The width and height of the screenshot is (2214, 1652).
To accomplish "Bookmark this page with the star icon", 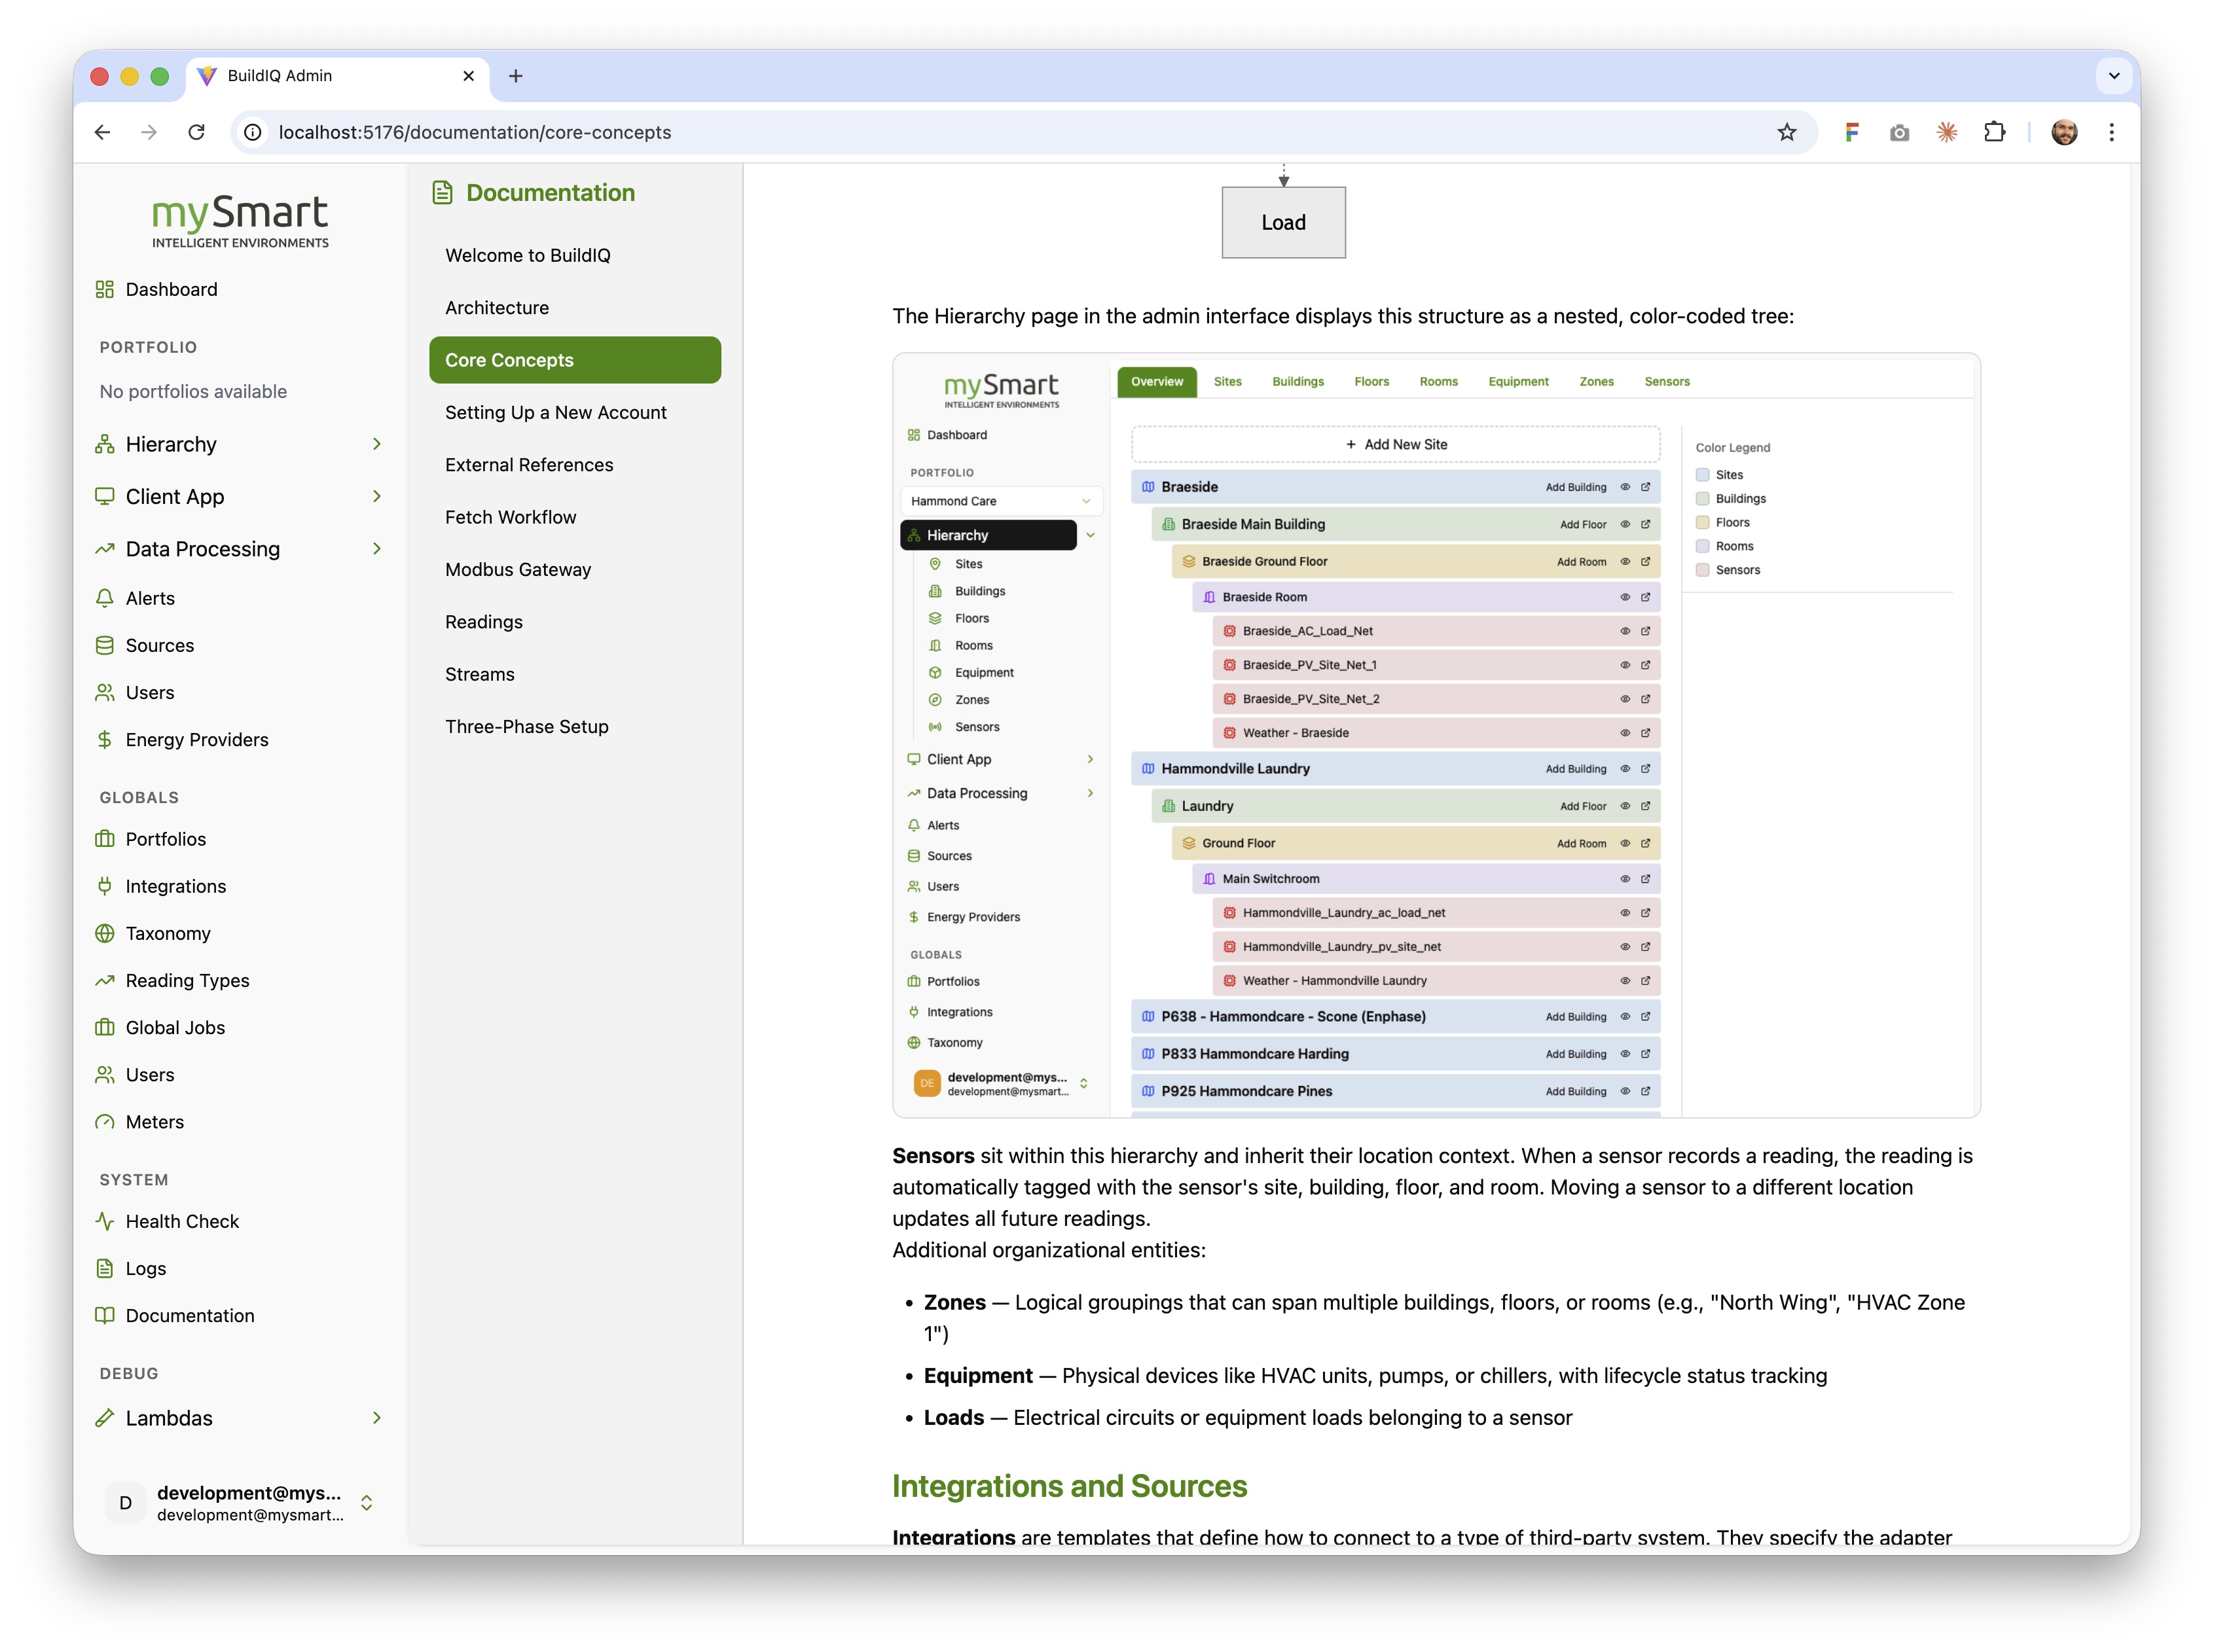I will (x=1786, y=132).
